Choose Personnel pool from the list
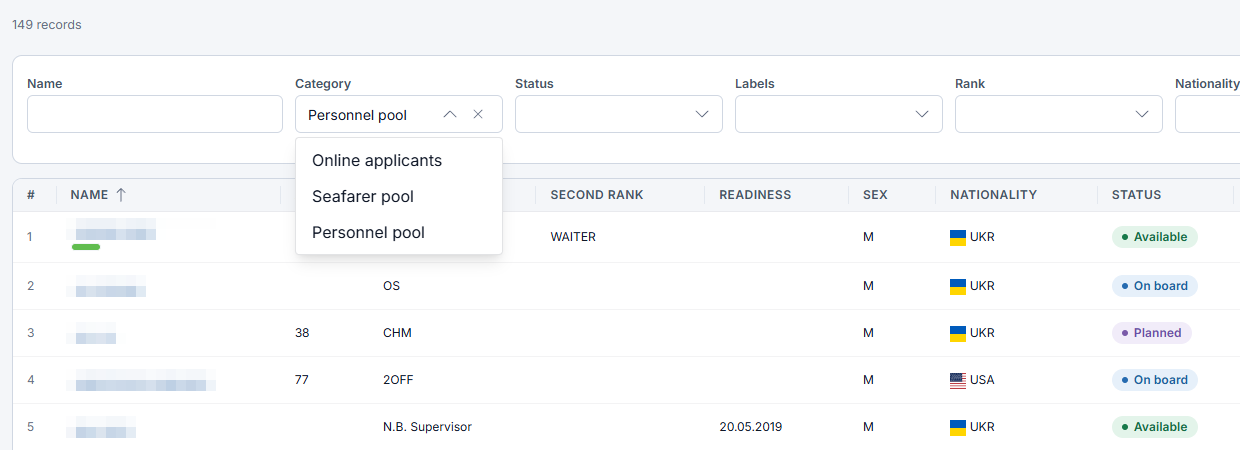 pos(399,232)
